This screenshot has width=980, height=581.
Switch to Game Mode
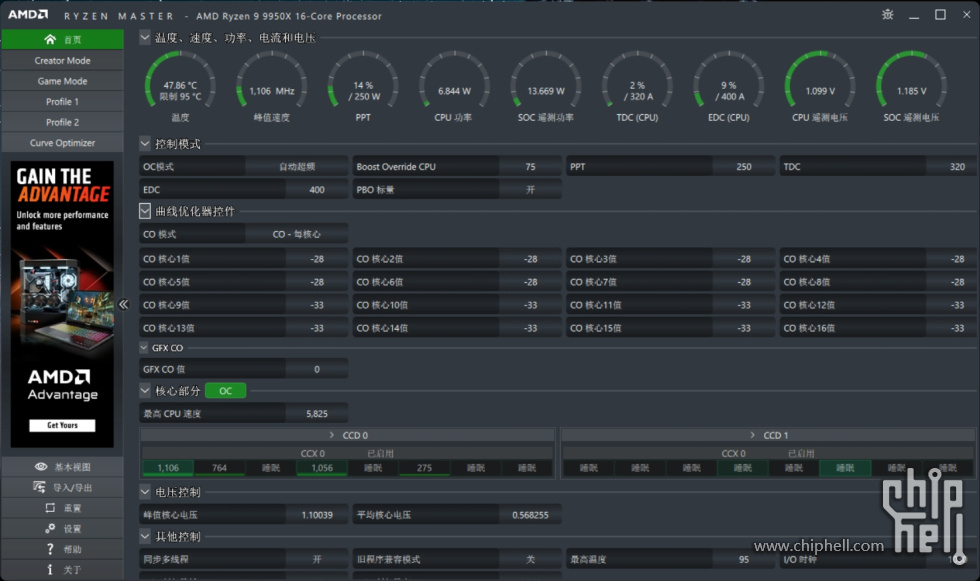pyautogui.click(x=62, y=81)
